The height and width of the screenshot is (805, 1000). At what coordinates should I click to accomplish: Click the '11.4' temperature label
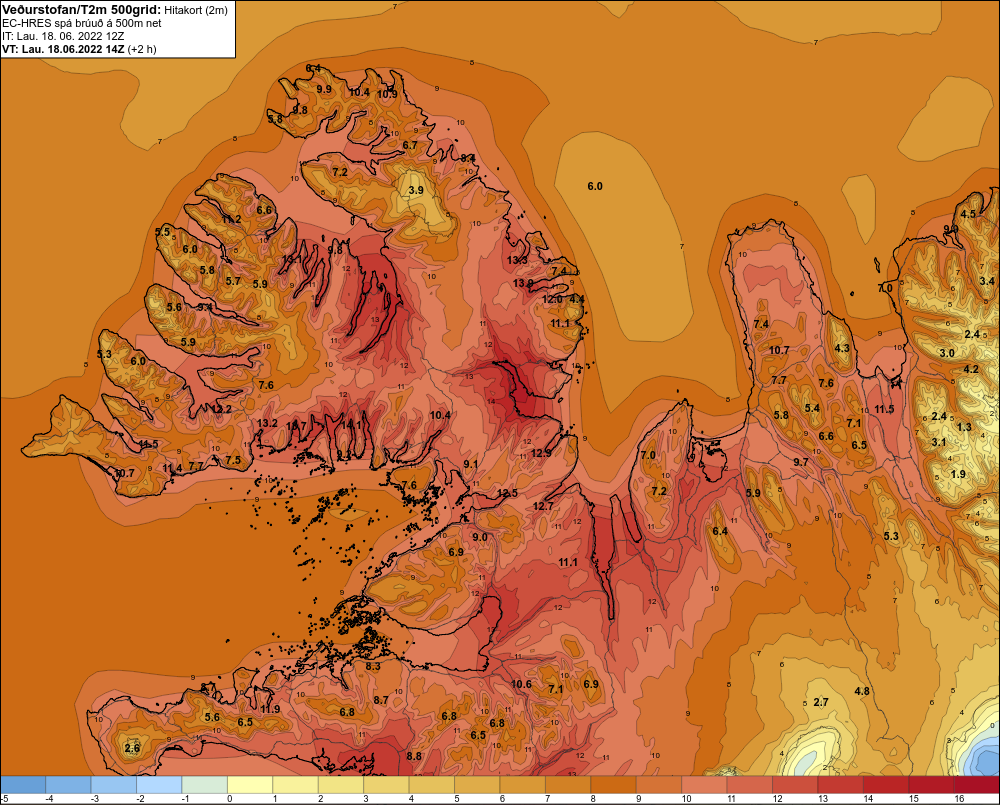(x=172, y=468)
